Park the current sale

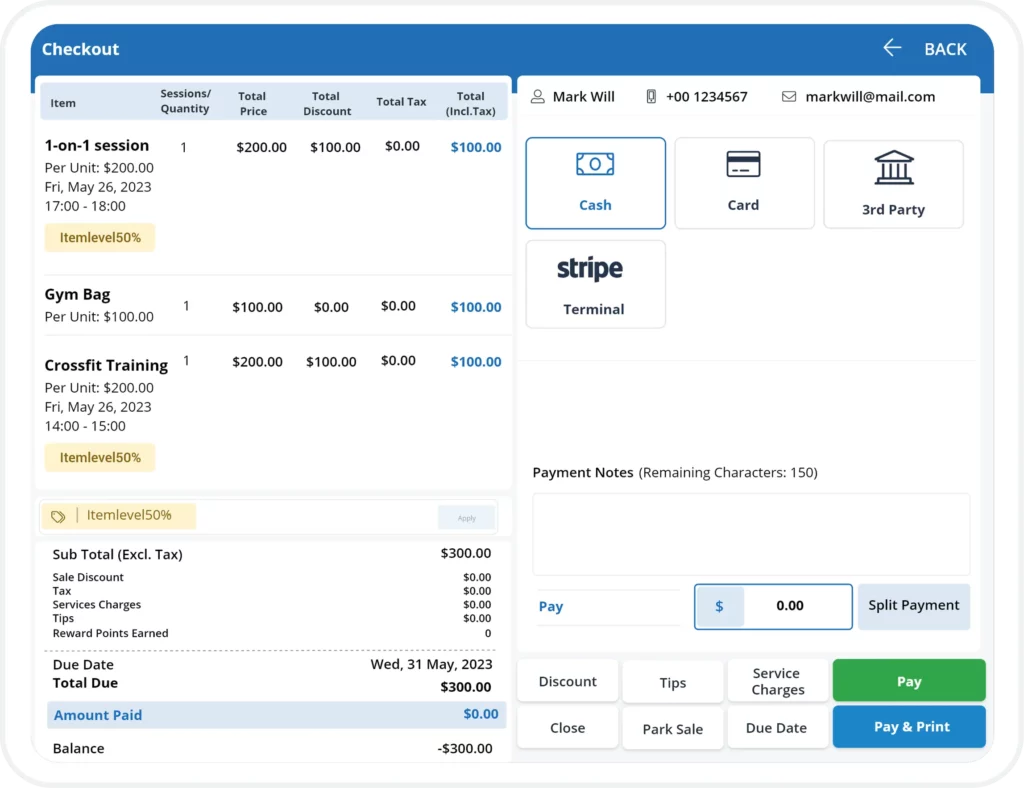pyautogui.click(x=672, y=729)
